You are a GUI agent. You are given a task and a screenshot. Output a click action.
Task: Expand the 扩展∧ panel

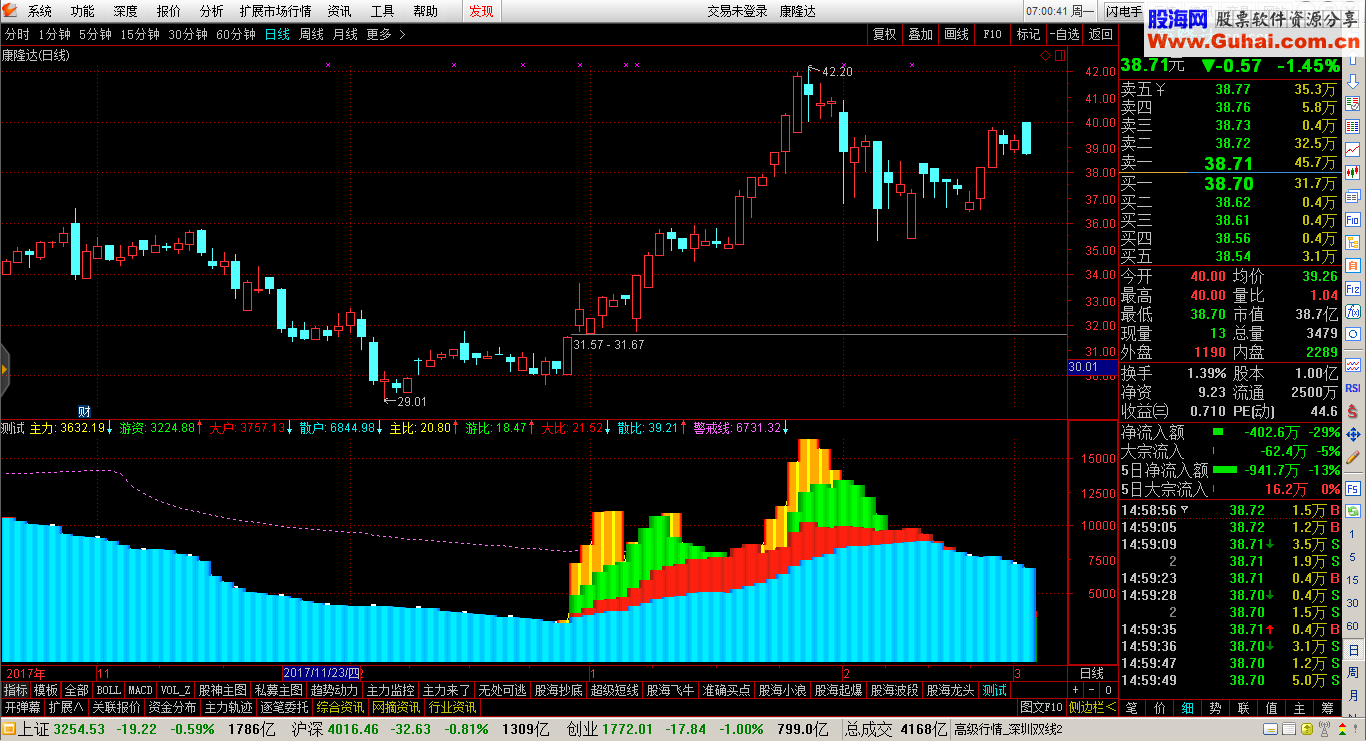[x=67, y=707]
